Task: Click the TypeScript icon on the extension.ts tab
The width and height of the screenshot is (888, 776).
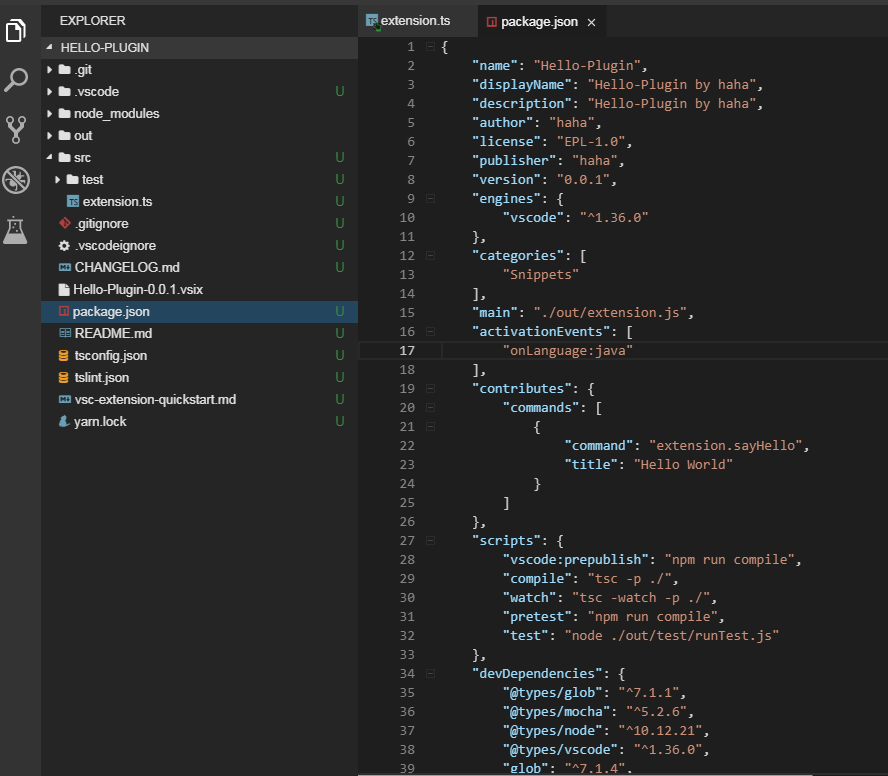Action: click(x=371, y=19)
